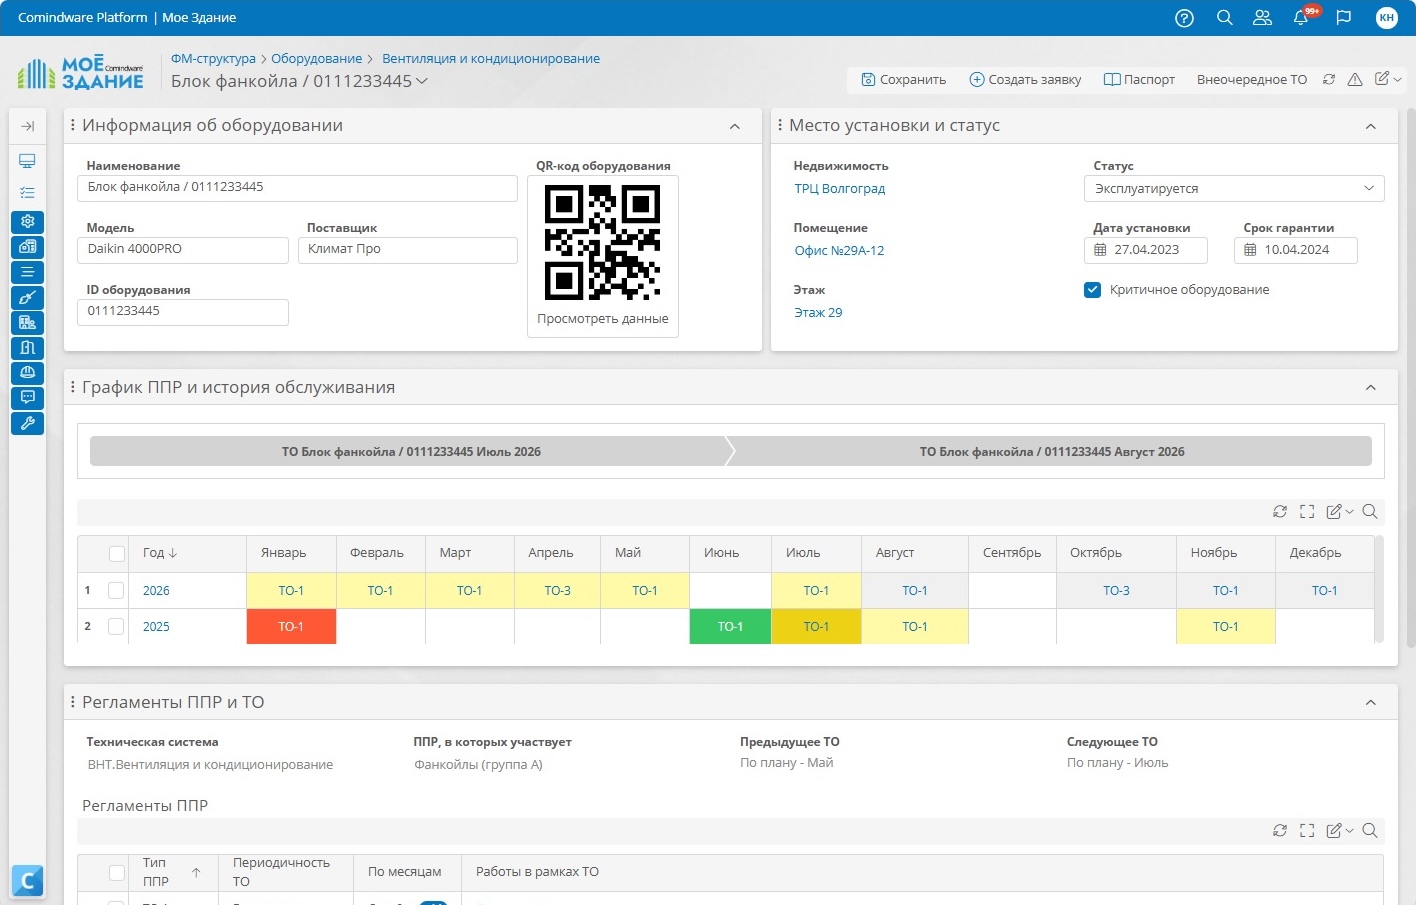The width and height of the screenshot is (1416, 905).
Task: Select the 2025 row checkbox
Action: click(x=116, y=627)
